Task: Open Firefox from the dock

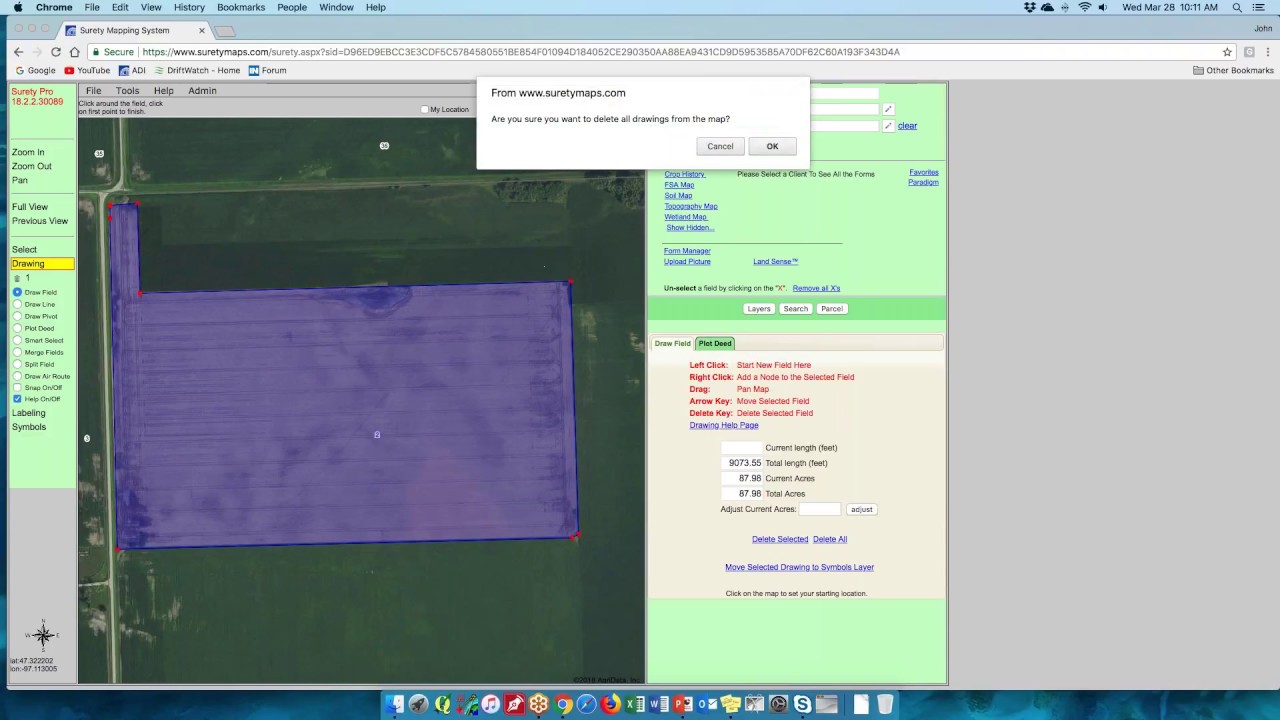Action: (x=611, y=704)
